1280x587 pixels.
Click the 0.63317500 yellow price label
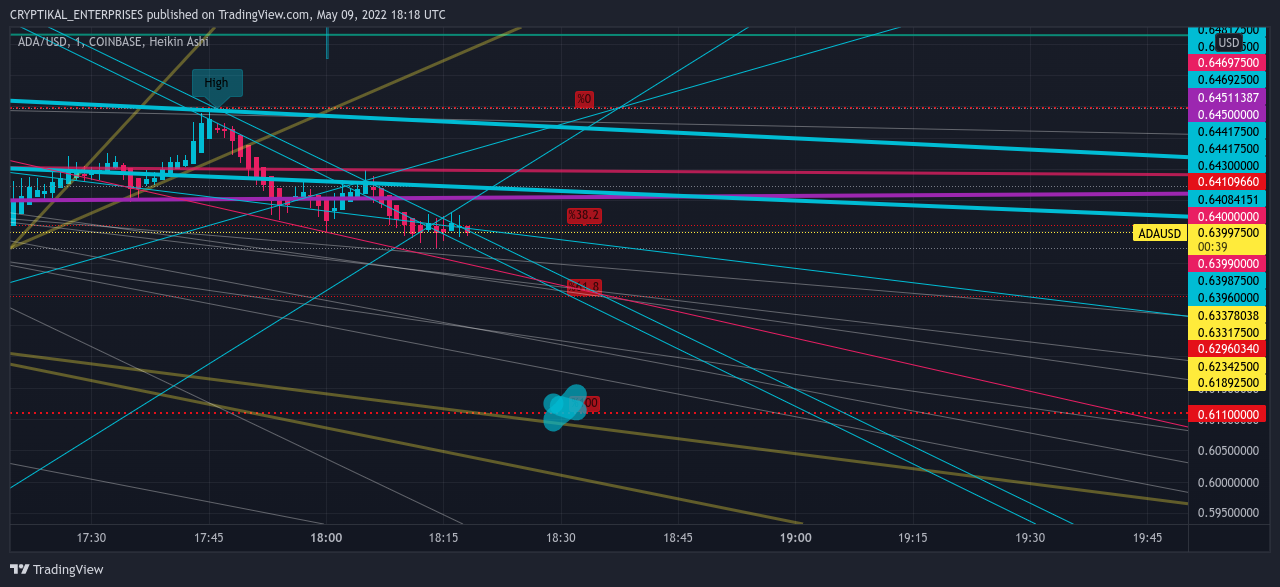(x=1227, y=332)
